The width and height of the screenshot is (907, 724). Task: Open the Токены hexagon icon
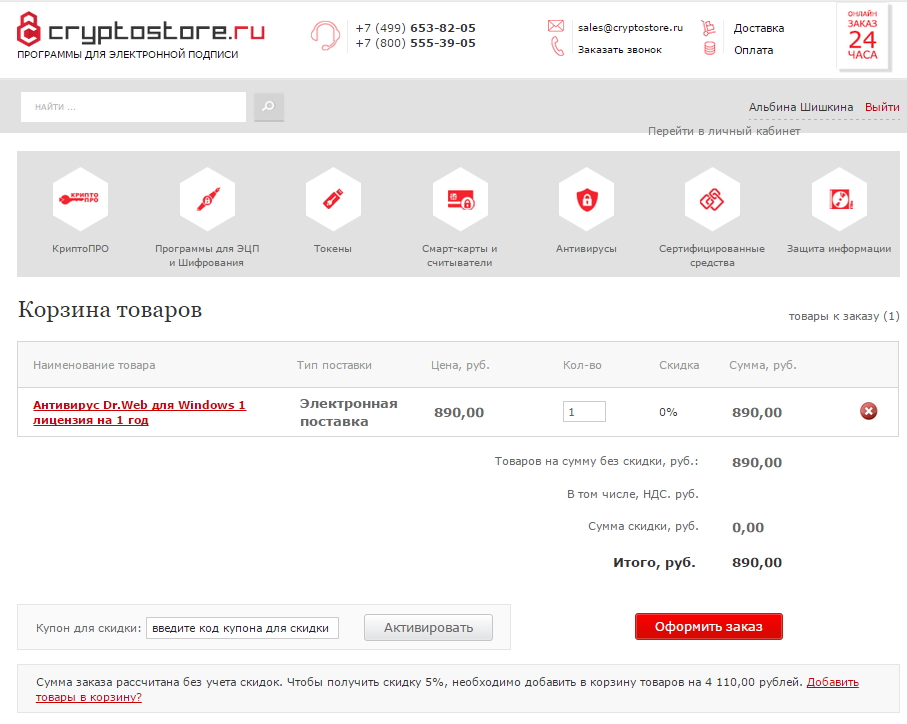coord(333,199)
